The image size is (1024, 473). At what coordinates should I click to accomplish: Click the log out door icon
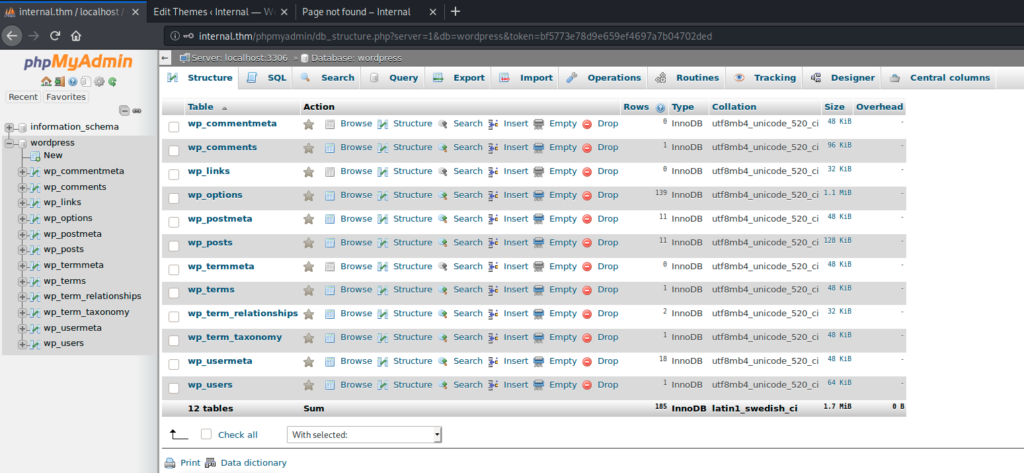click(59, 82)
